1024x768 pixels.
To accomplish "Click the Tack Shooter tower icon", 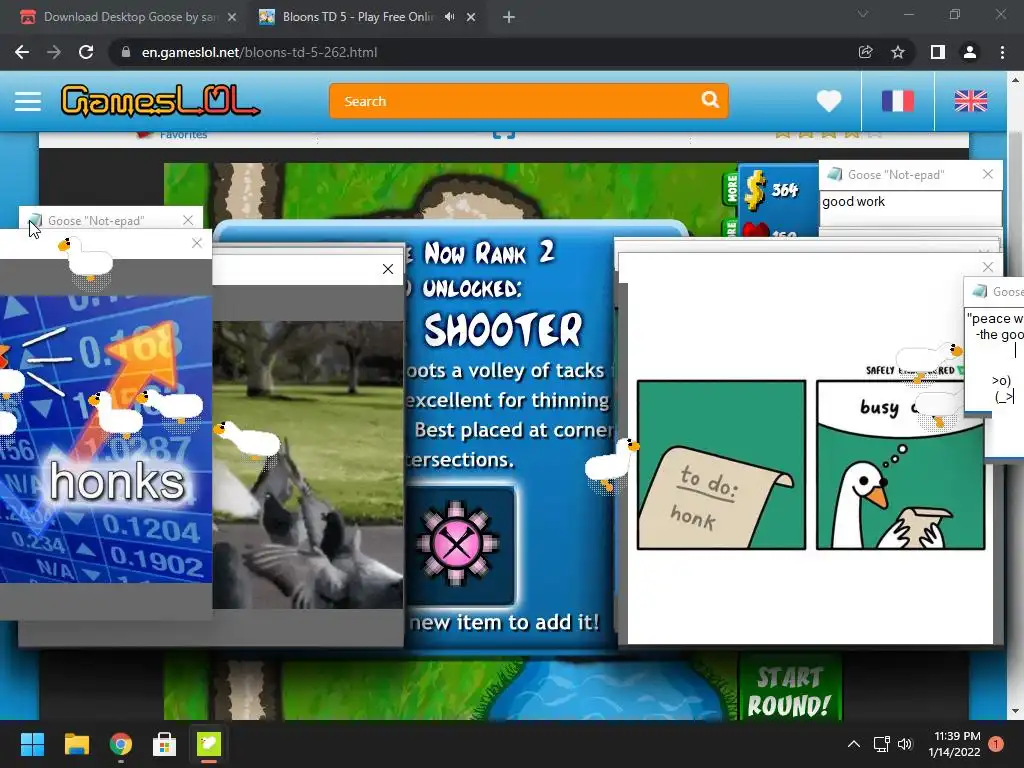I will (458, 543).
